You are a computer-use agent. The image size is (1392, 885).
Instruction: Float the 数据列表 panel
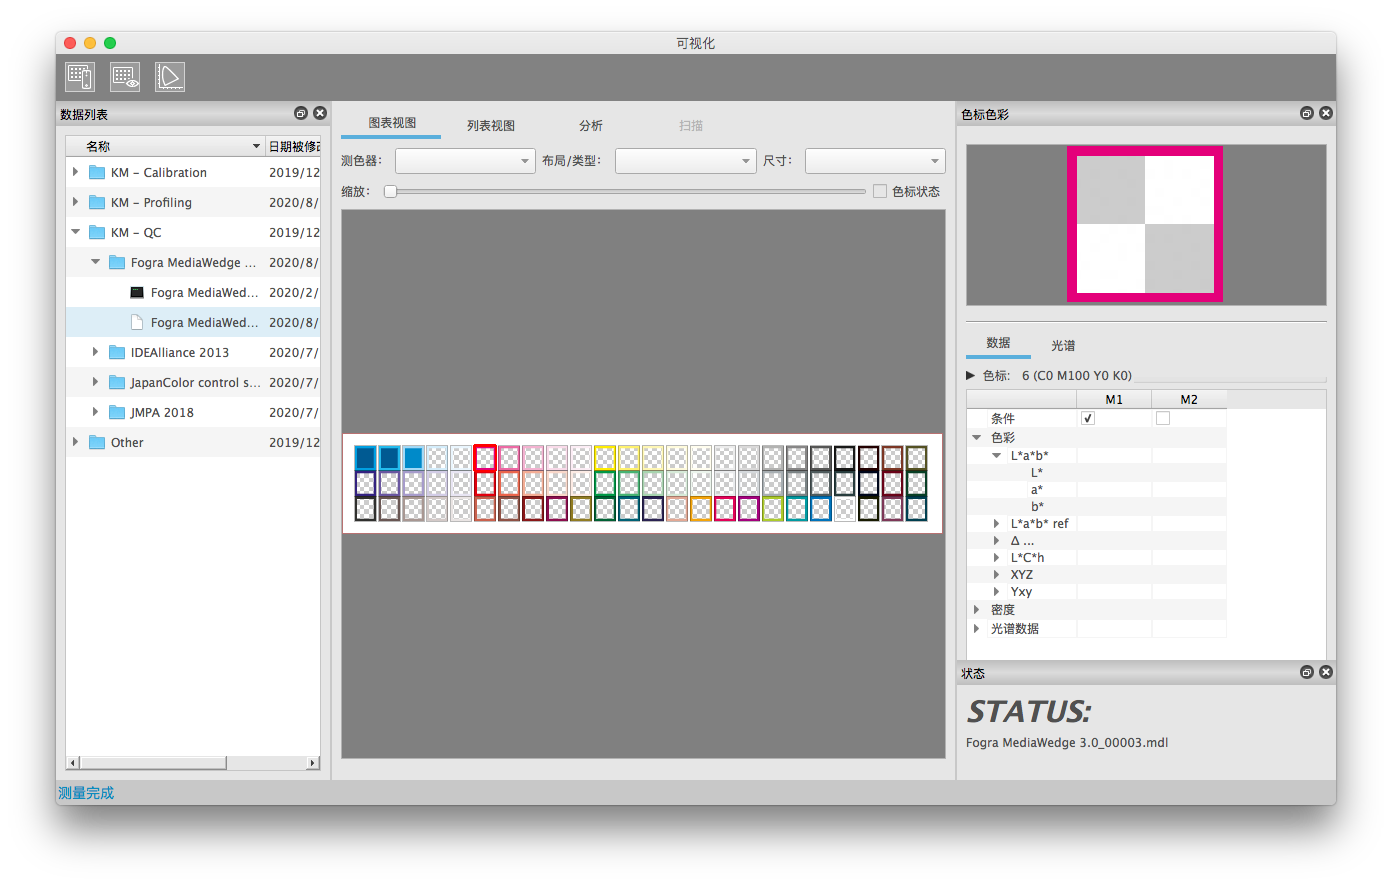coord(301,113)
